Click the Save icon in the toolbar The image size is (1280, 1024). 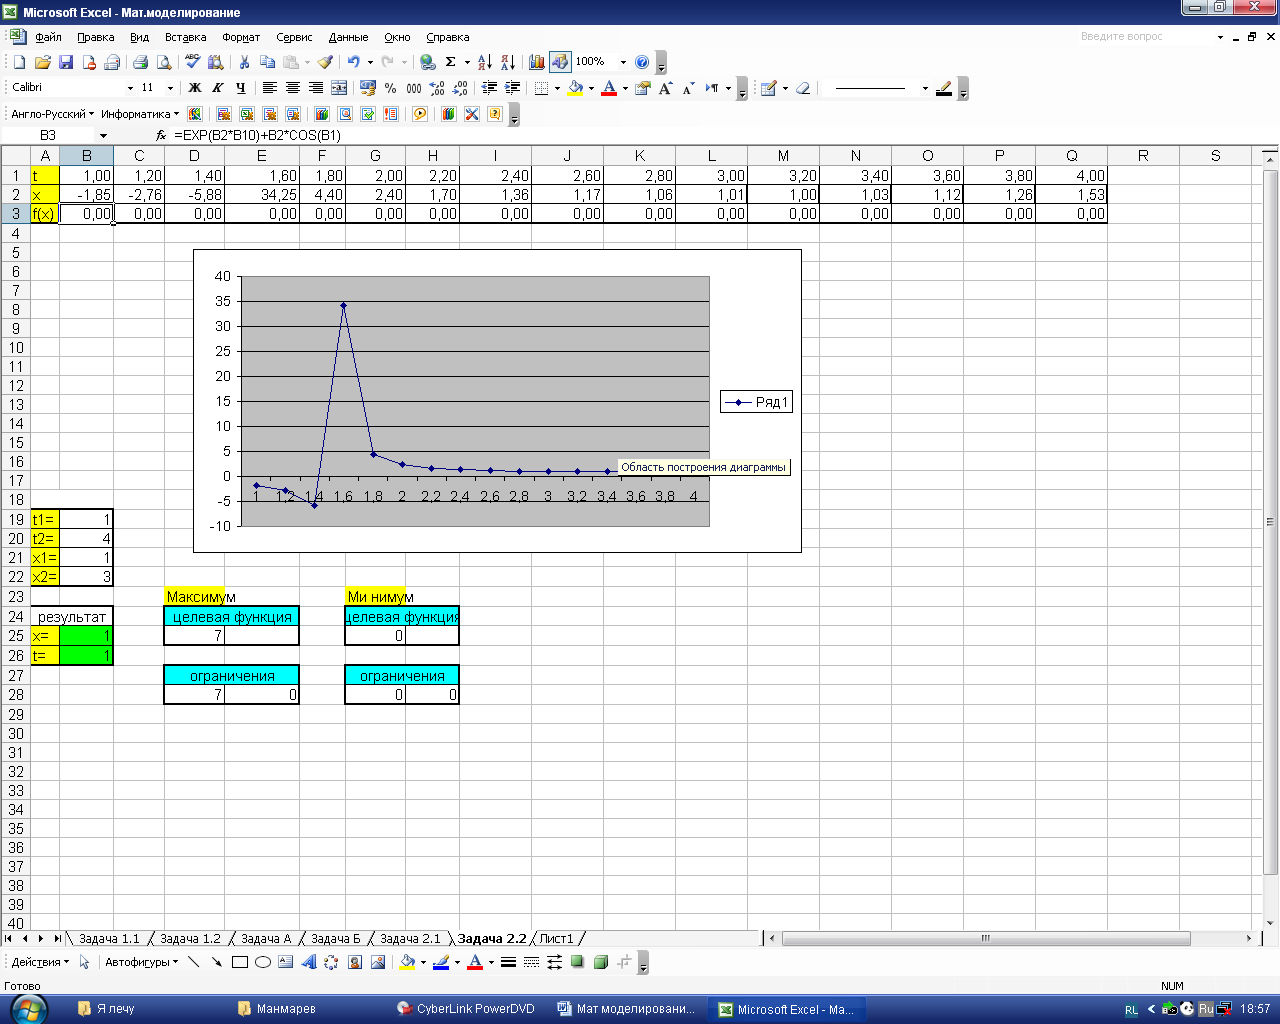[66, 62]
